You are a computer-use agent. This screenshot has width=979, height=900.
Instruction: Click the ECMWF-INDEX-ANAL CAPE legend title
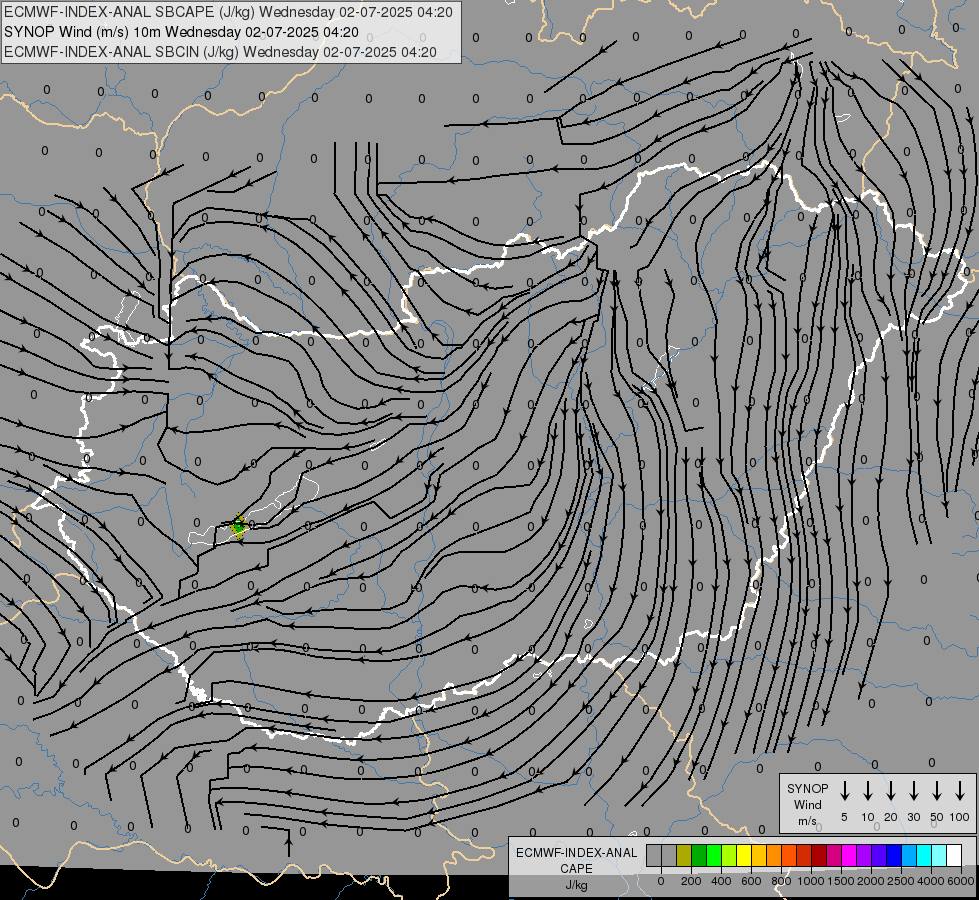coord(576,868)
